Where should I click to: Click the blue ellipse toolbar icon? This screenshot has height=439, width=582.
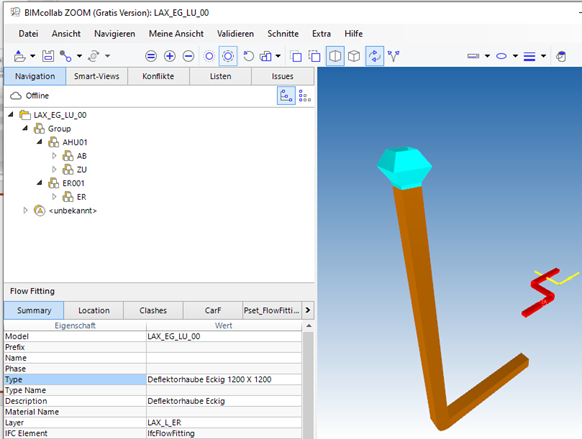(x=501, y=56)
